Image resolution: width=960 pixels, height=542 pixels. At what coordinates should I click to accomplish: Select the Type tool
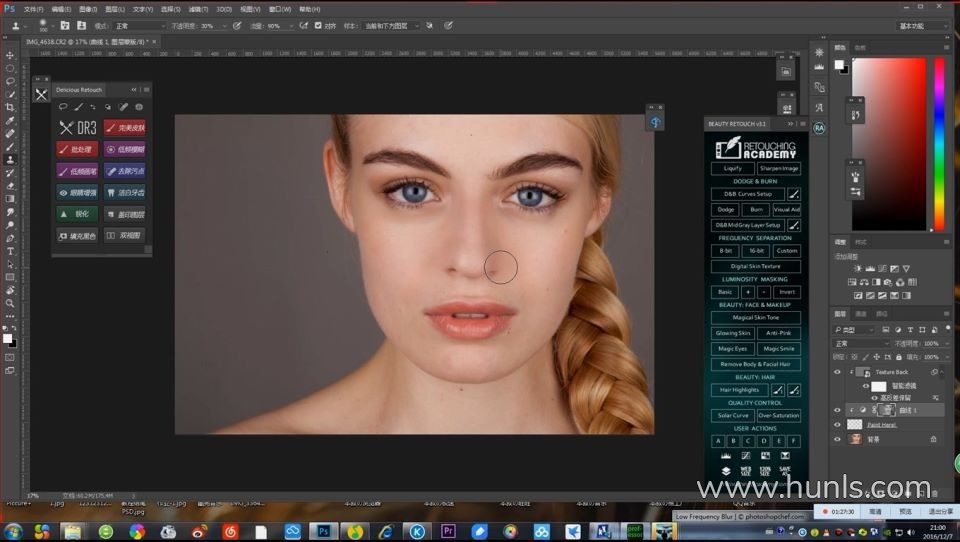coord(10,251)
